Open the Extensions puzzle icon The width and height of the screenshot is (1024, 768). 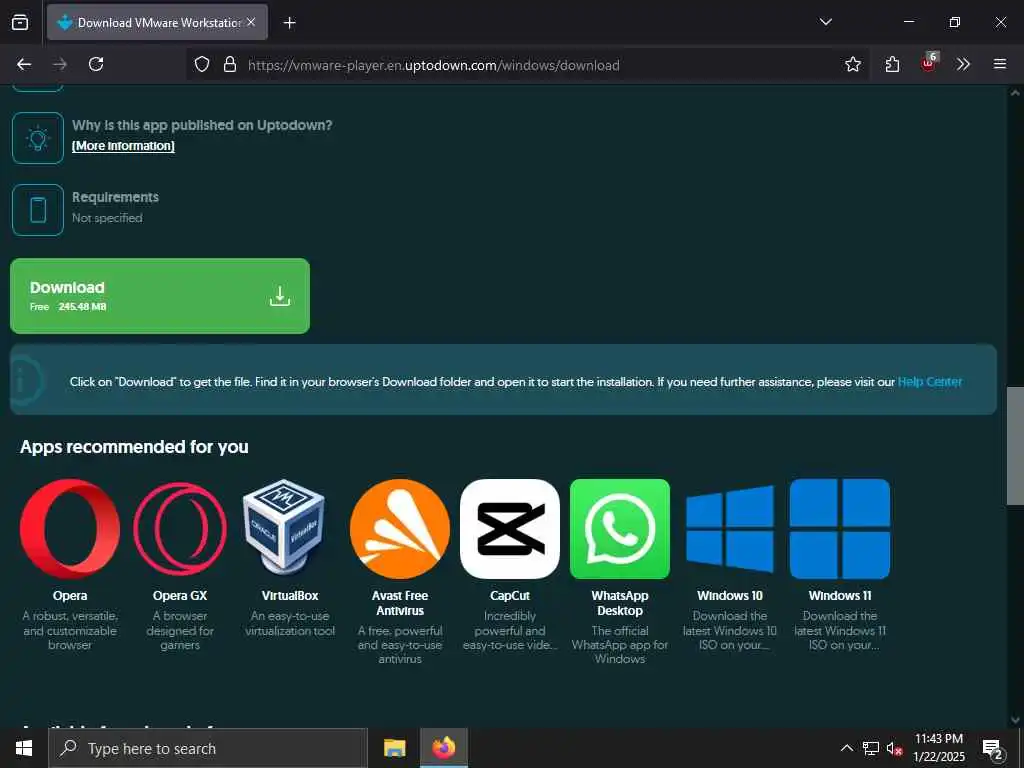(892, 64)
